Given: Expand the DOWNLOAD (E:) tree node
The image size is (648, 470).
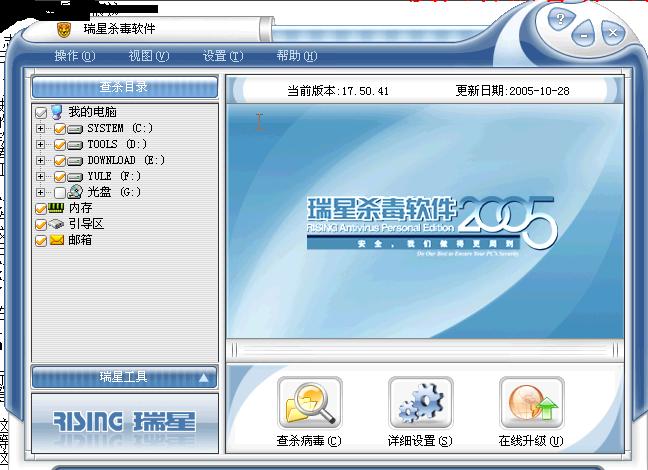Looking at the screenshot, I should click(x=40, y=160).
